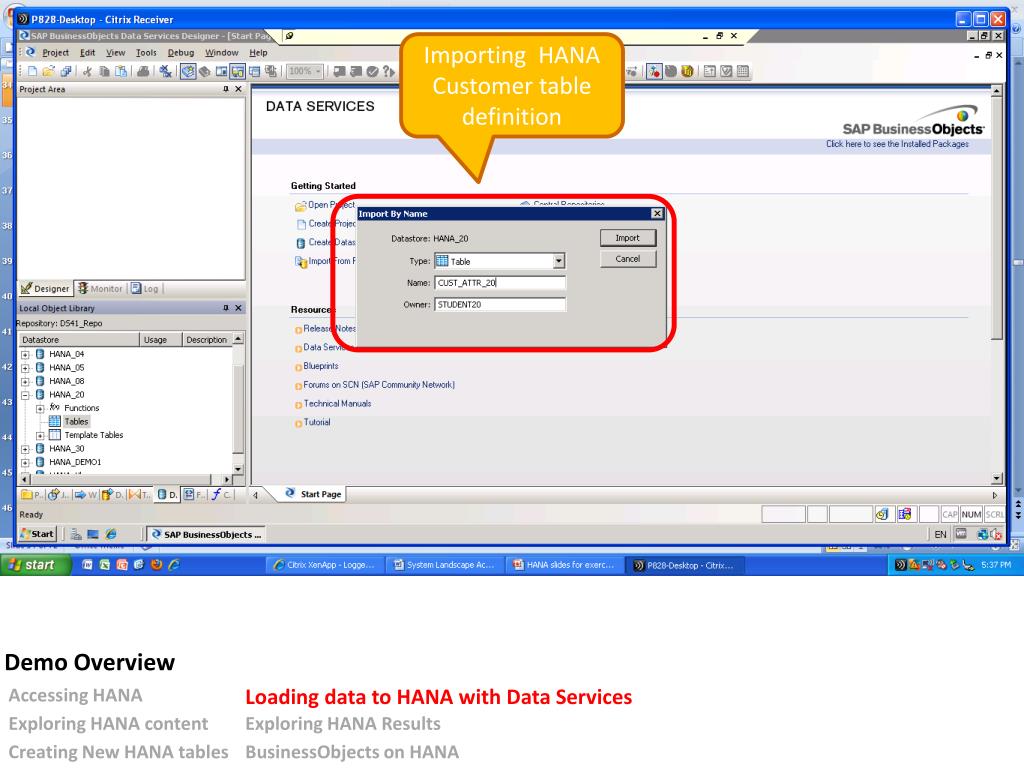This screenshot has height=768, width=1024.
Task: Open the Window menu
Action: [221, 53]
